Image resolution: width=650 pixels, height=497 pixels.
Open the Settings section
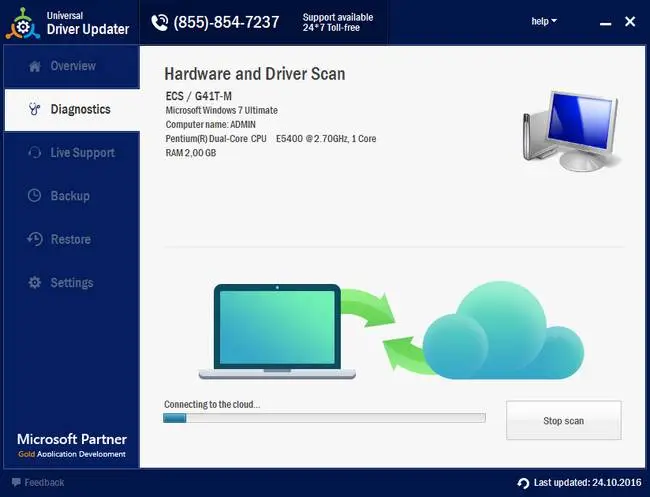click(72, 283)
